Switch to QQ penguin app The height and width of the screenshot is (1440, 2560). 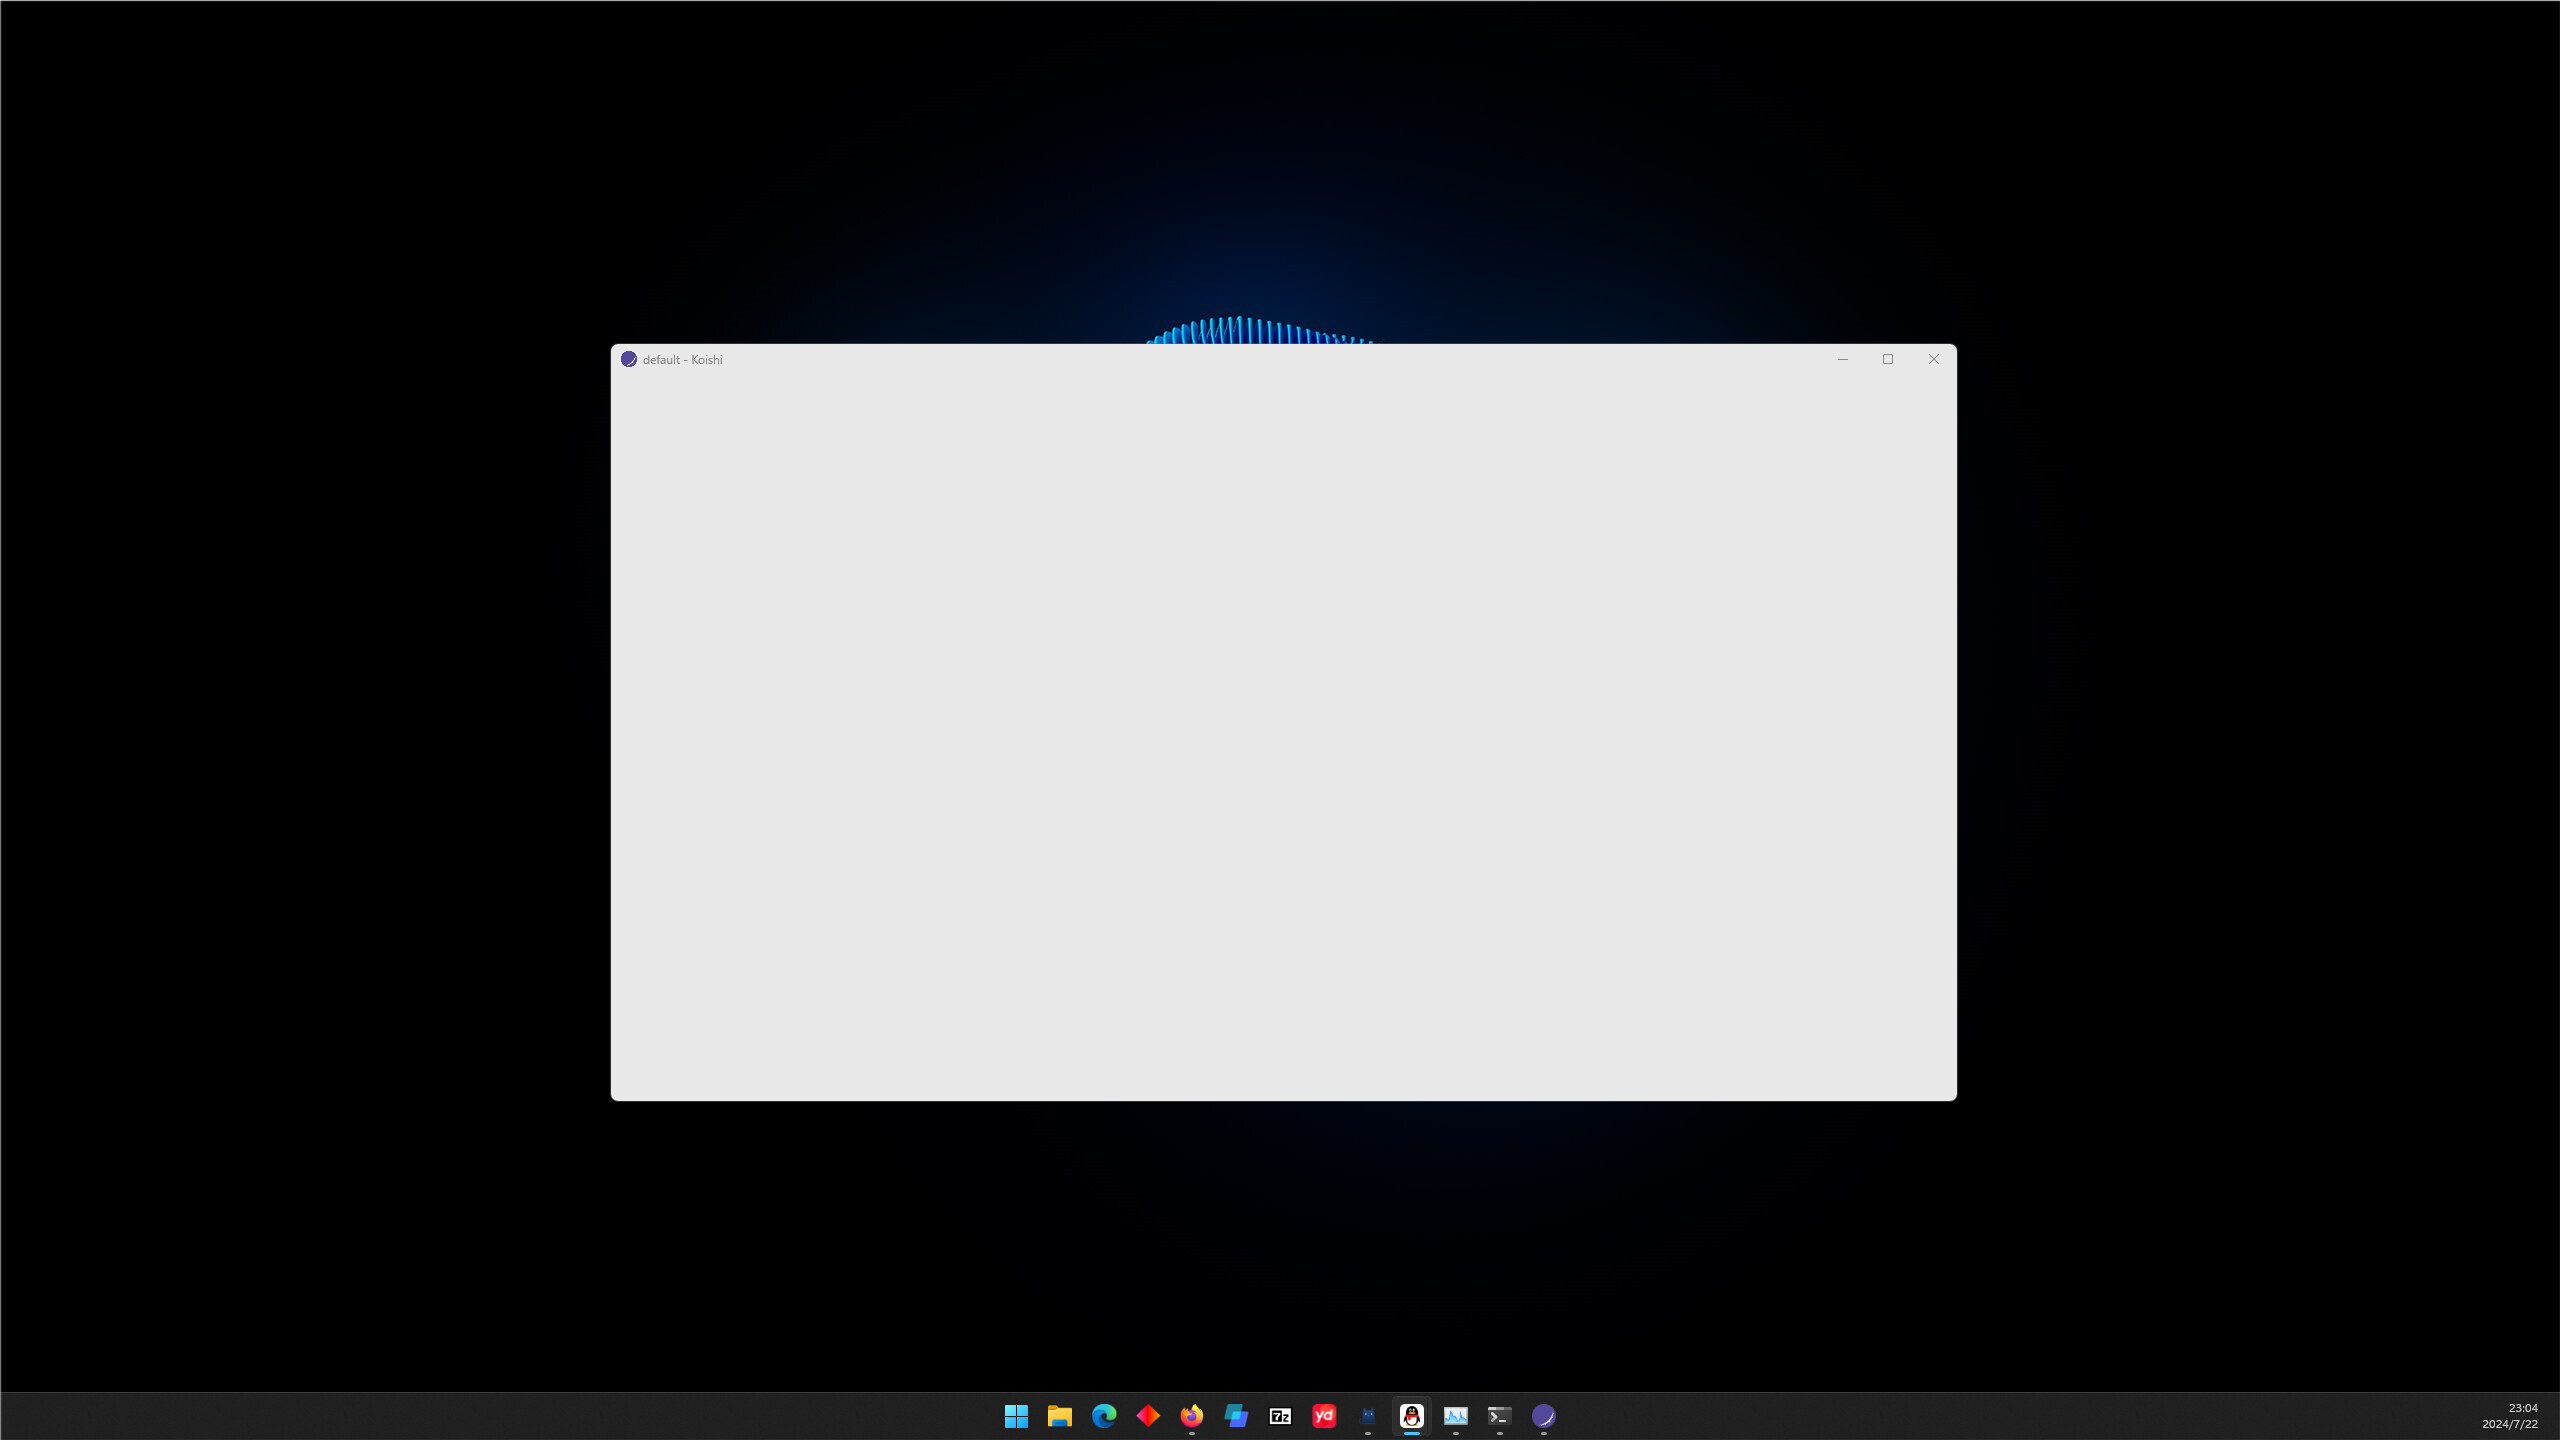1412,1416
